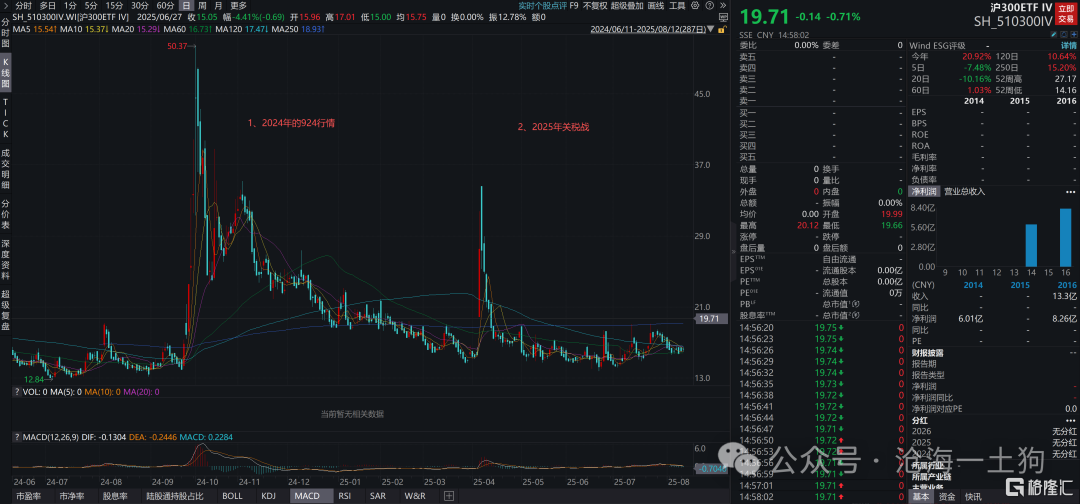Select weekly 周 K-line period
The height and width of the screenshot is (504, 1080).
coord(203,6)
